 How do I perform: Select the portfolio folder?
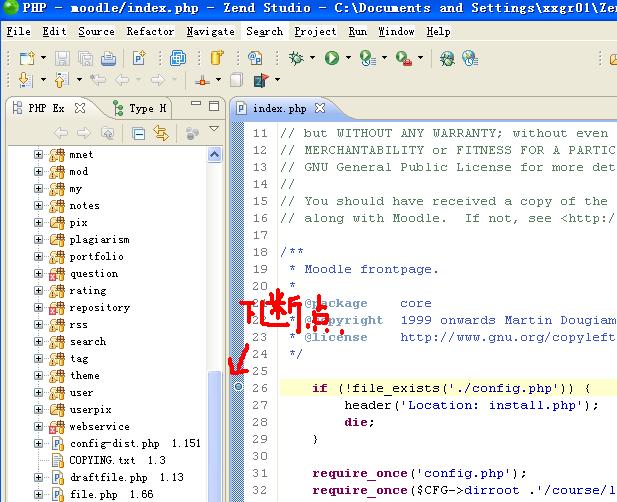coord(96,257)
